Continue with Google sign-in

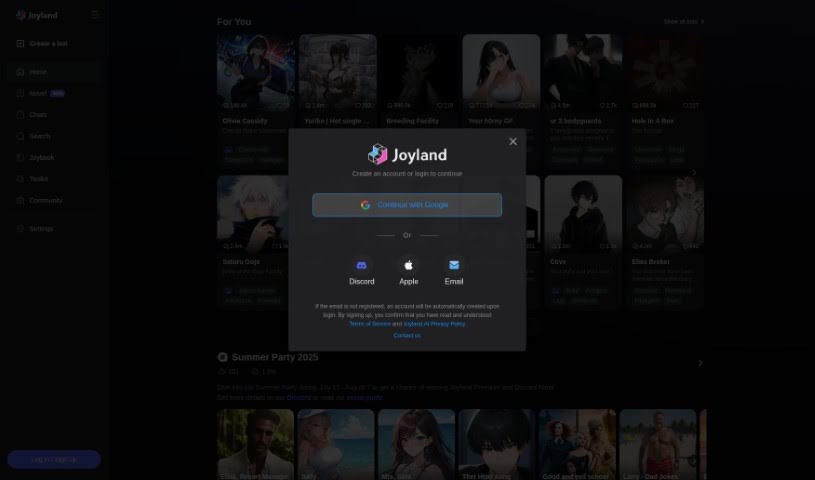pos(407,205)
